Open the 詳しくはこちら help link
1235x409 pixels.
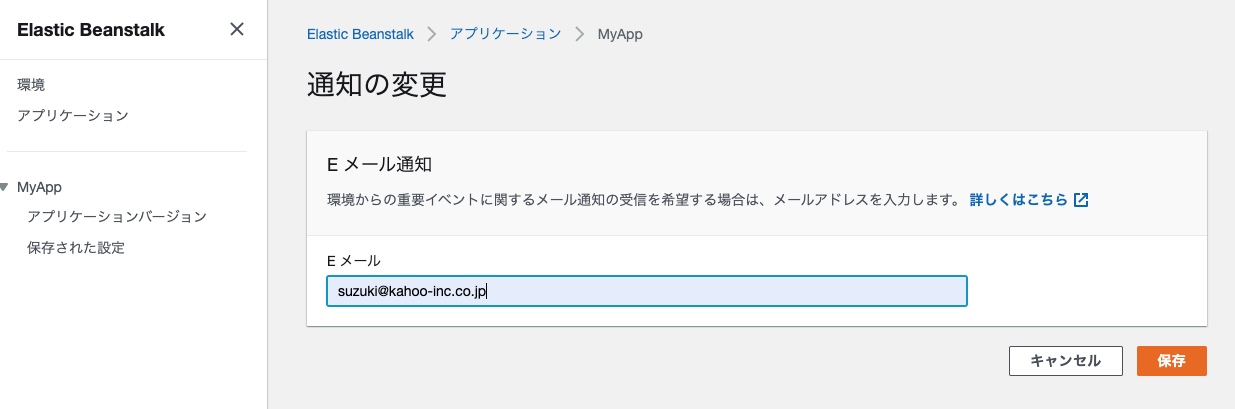point(1018,199)
